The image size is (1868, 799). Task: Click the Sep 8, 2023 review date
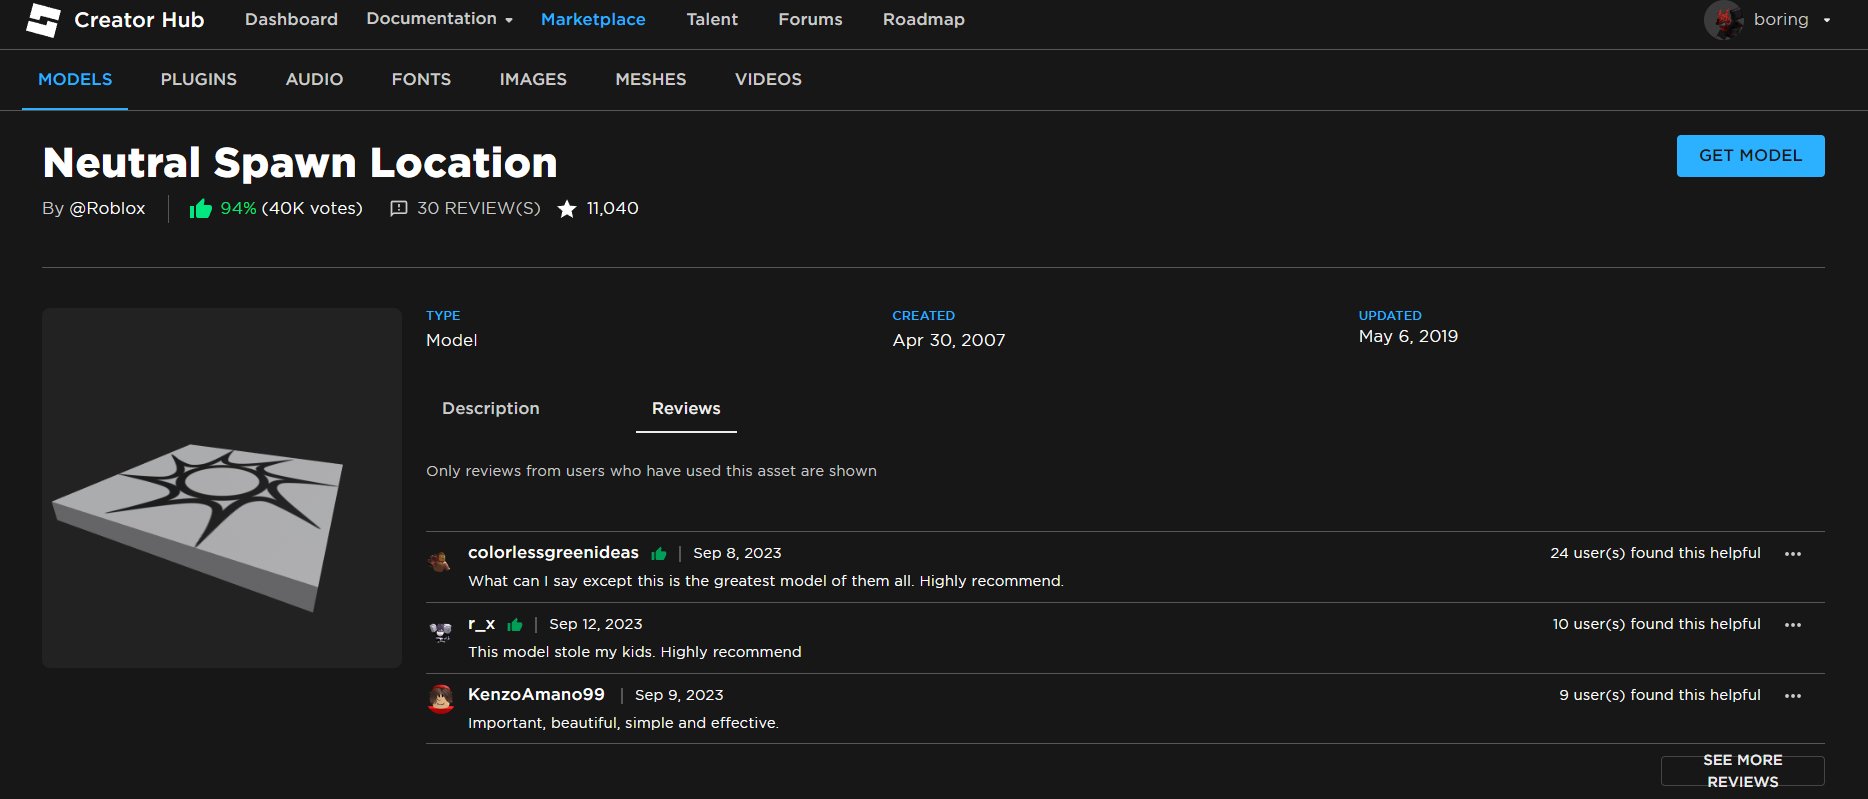tap(737, 553)
